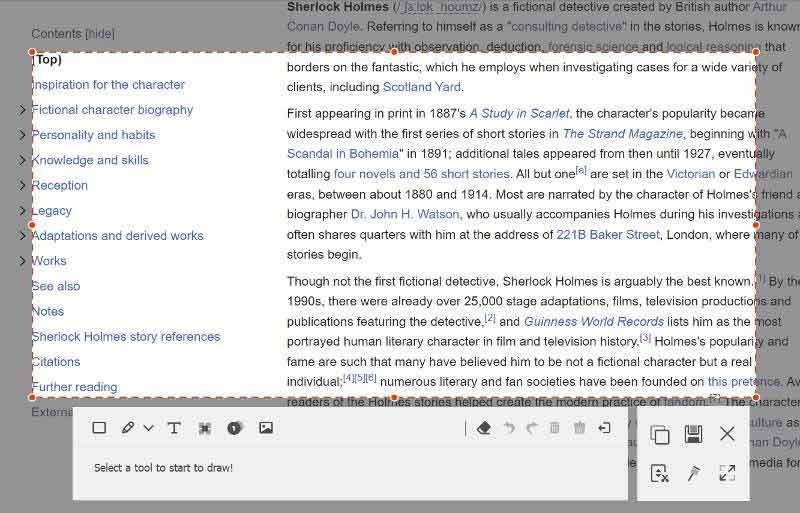Select the numbered step marker tool
The height and width of the screenshot is (513, 800).
click(x=235, y=428)
